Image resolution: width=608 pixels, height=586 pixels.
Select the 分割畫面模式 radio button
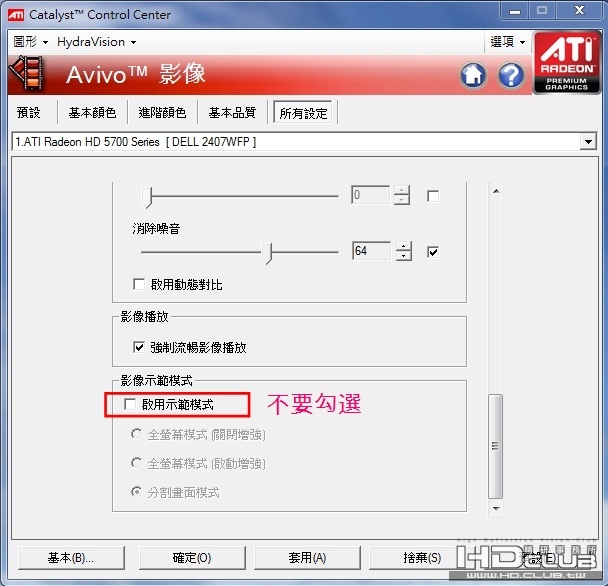136,492
